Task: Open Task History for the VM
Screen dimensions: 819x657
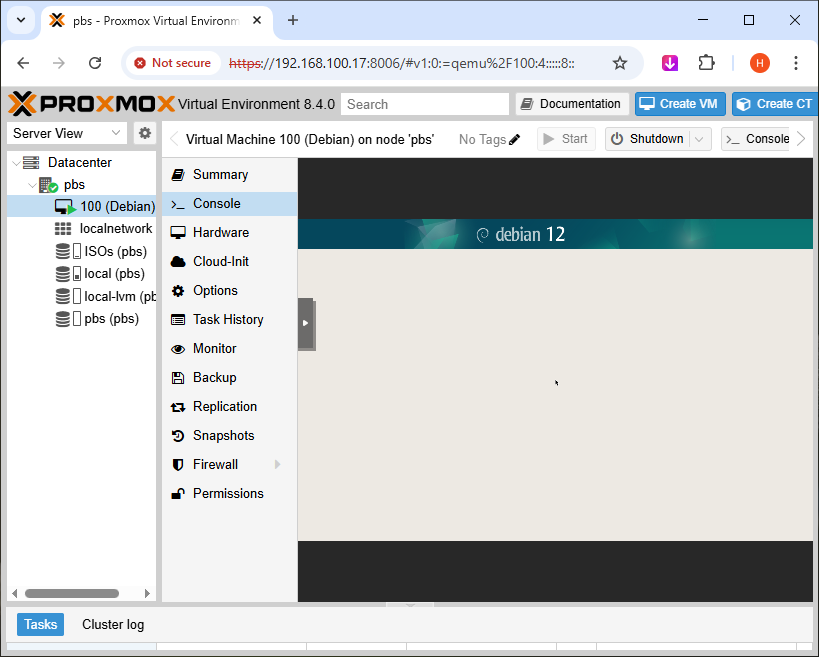Action: click(229, 320)
